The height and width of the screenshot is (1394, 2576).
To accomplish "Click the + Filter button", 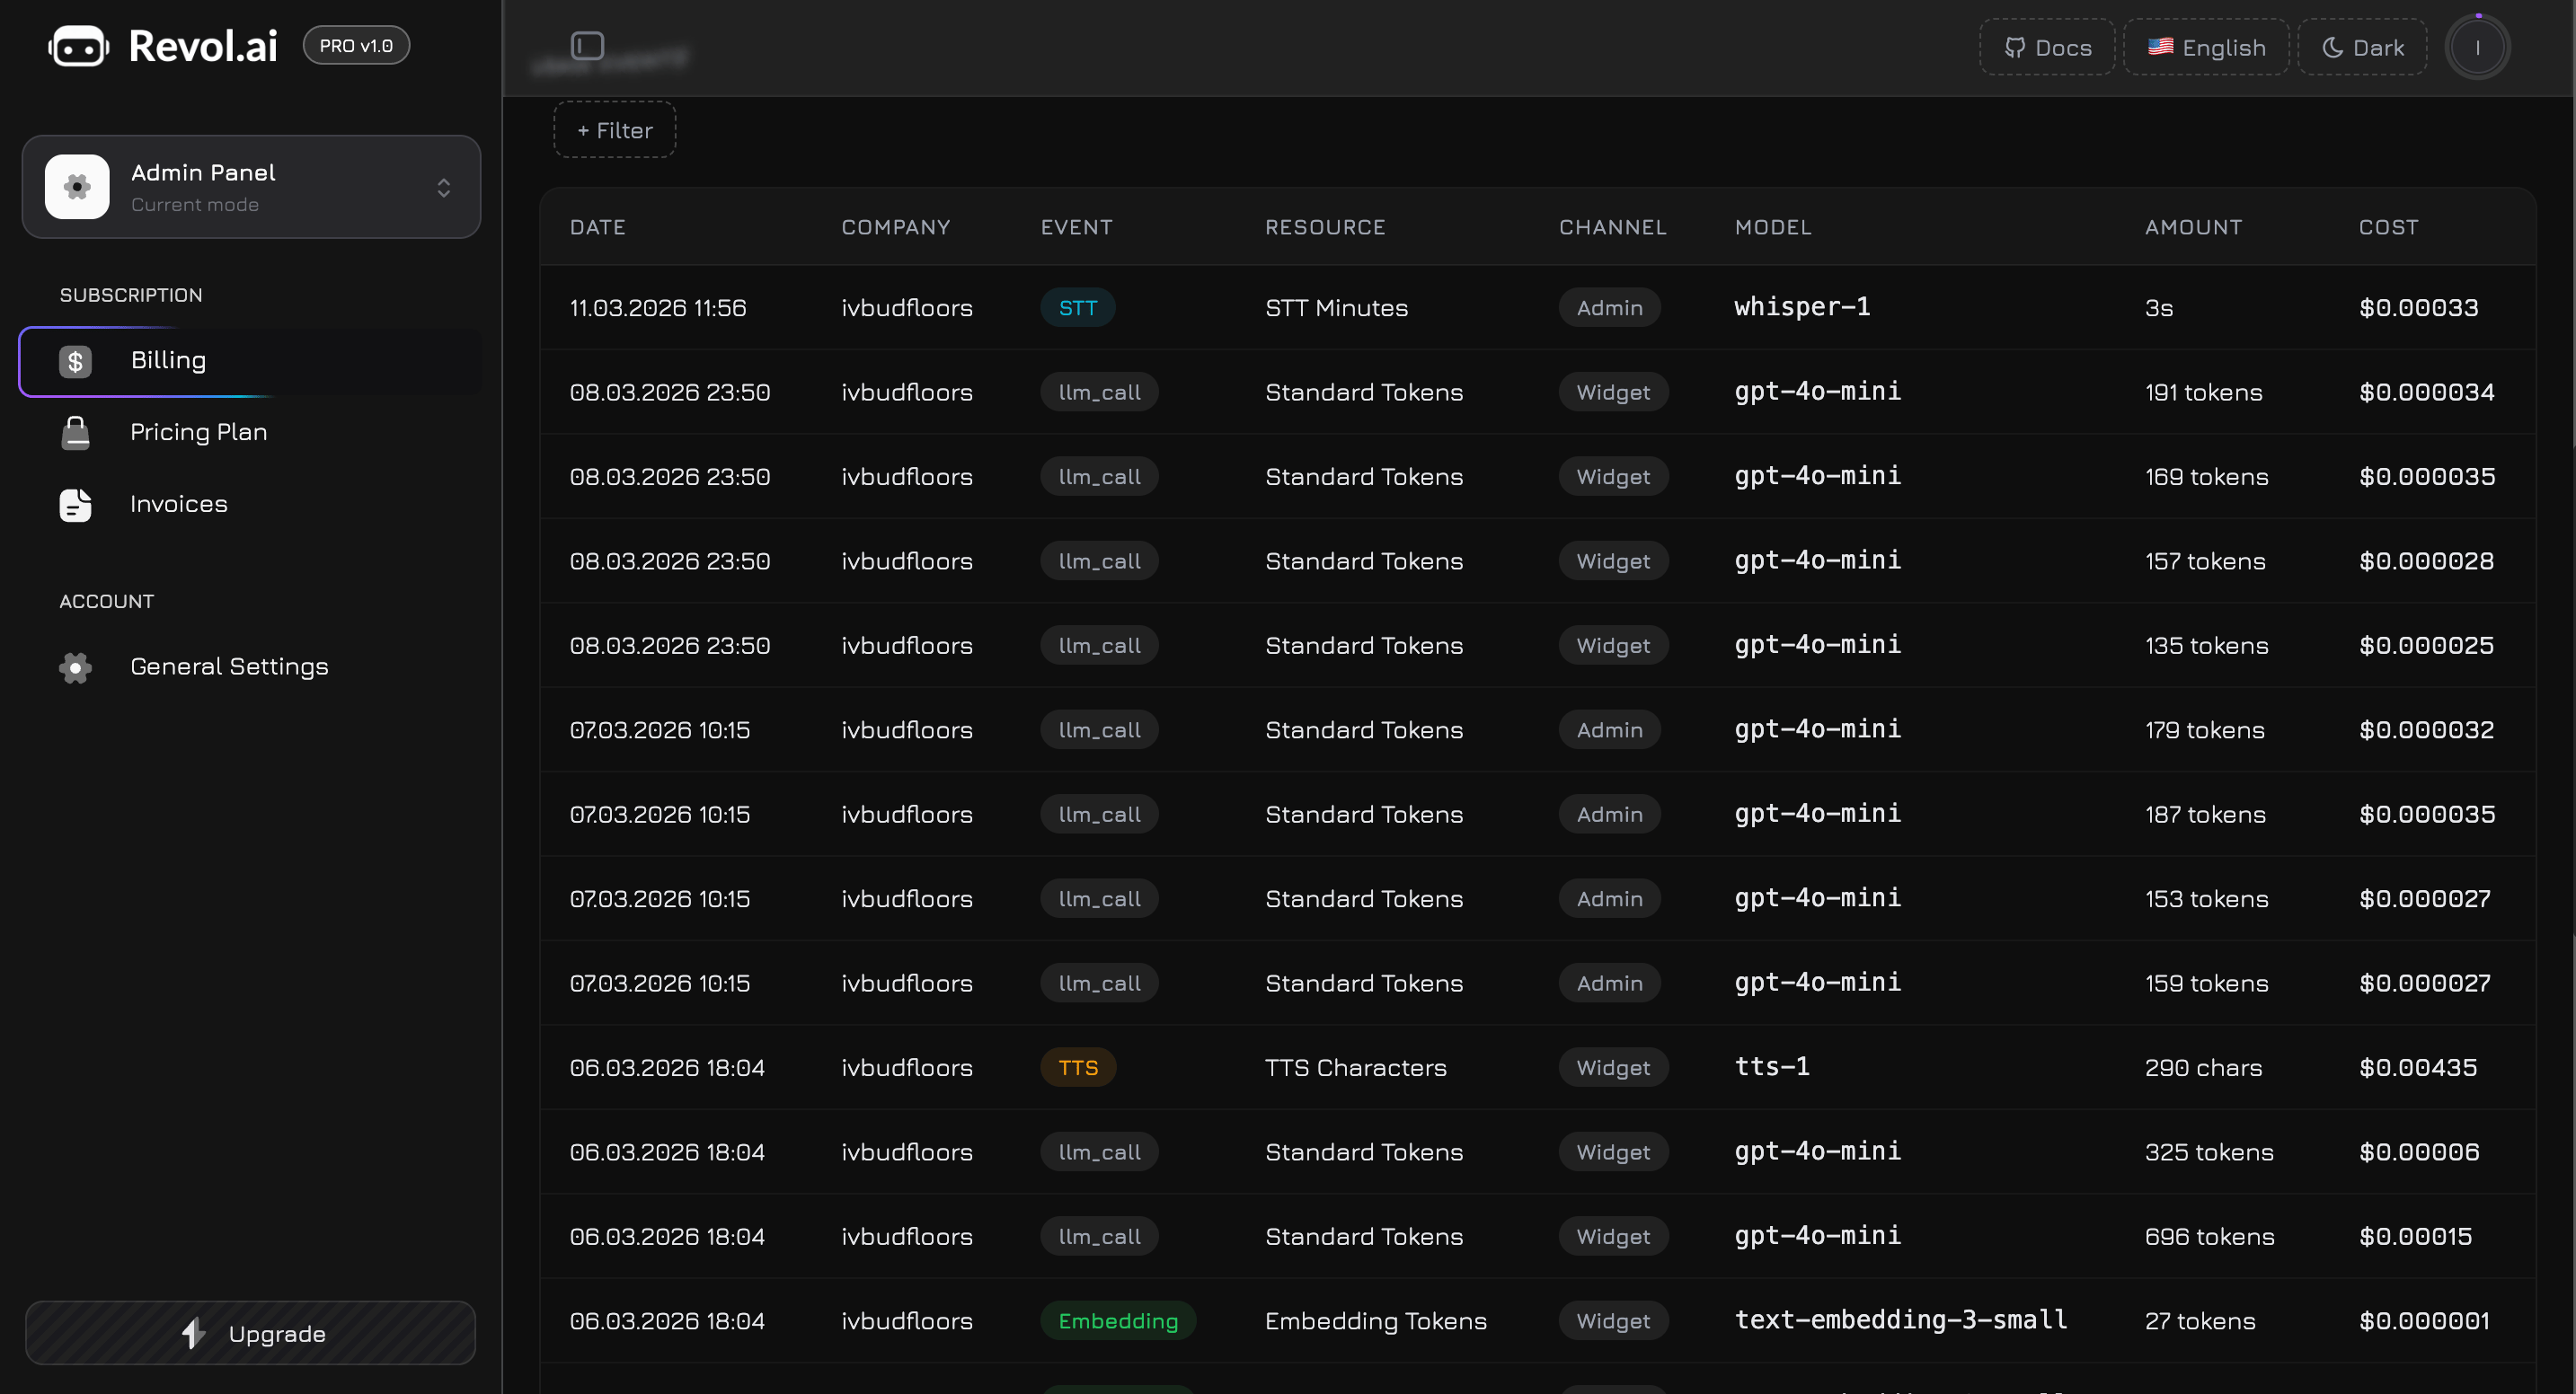I will click(615, 130).
